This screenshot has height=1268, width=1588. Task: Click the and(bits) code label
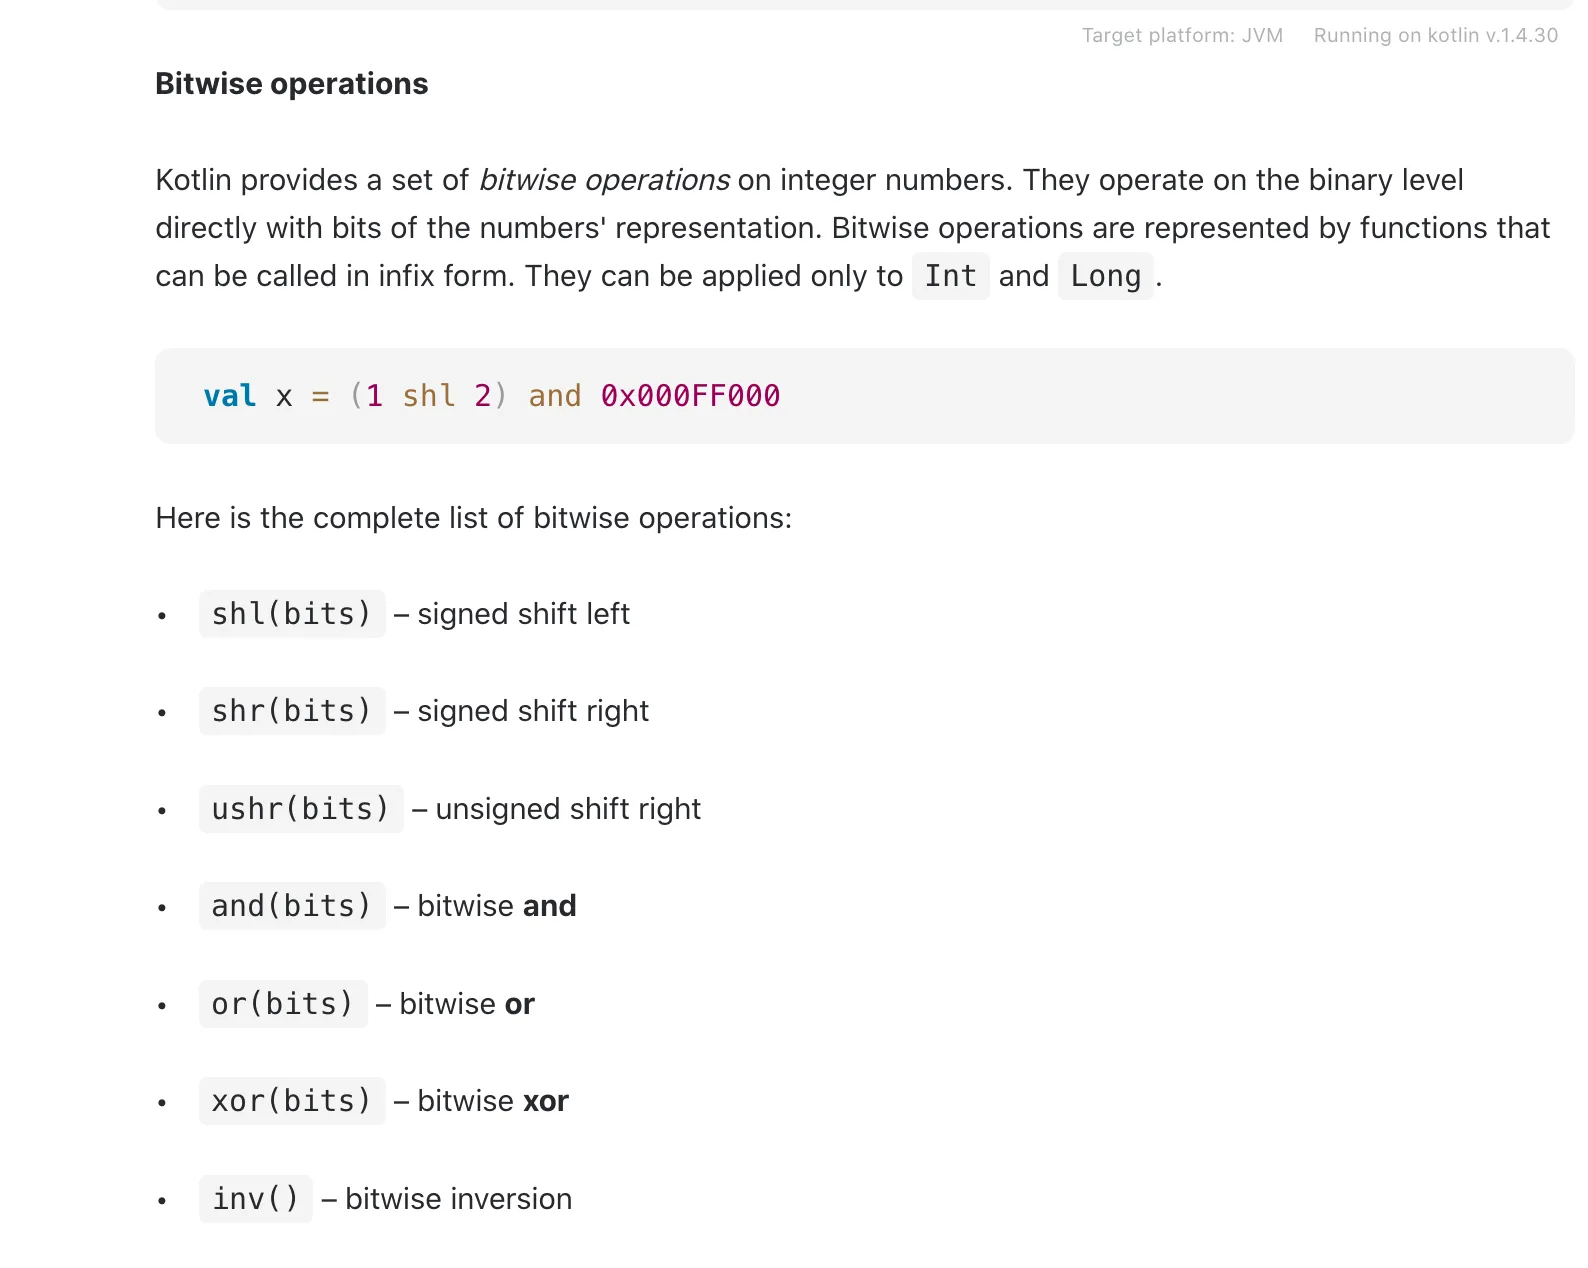(x=291, y=906)
